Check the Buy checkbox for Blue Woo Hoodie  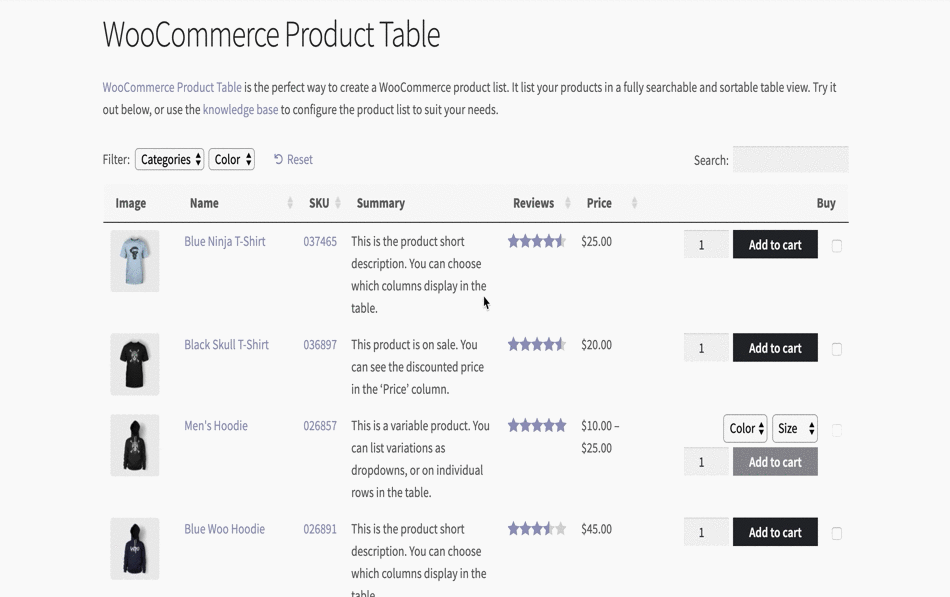click(x=837, y=531)
